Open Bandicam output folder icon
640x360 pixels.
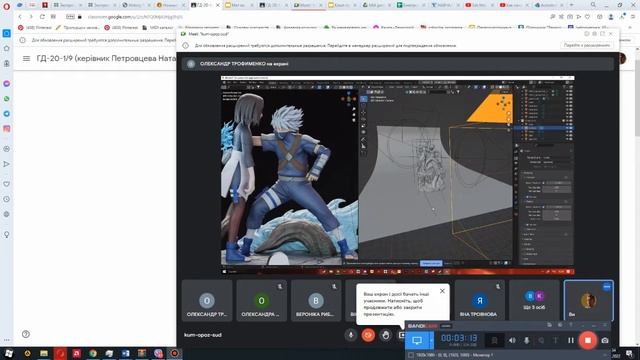pos(549,325)
